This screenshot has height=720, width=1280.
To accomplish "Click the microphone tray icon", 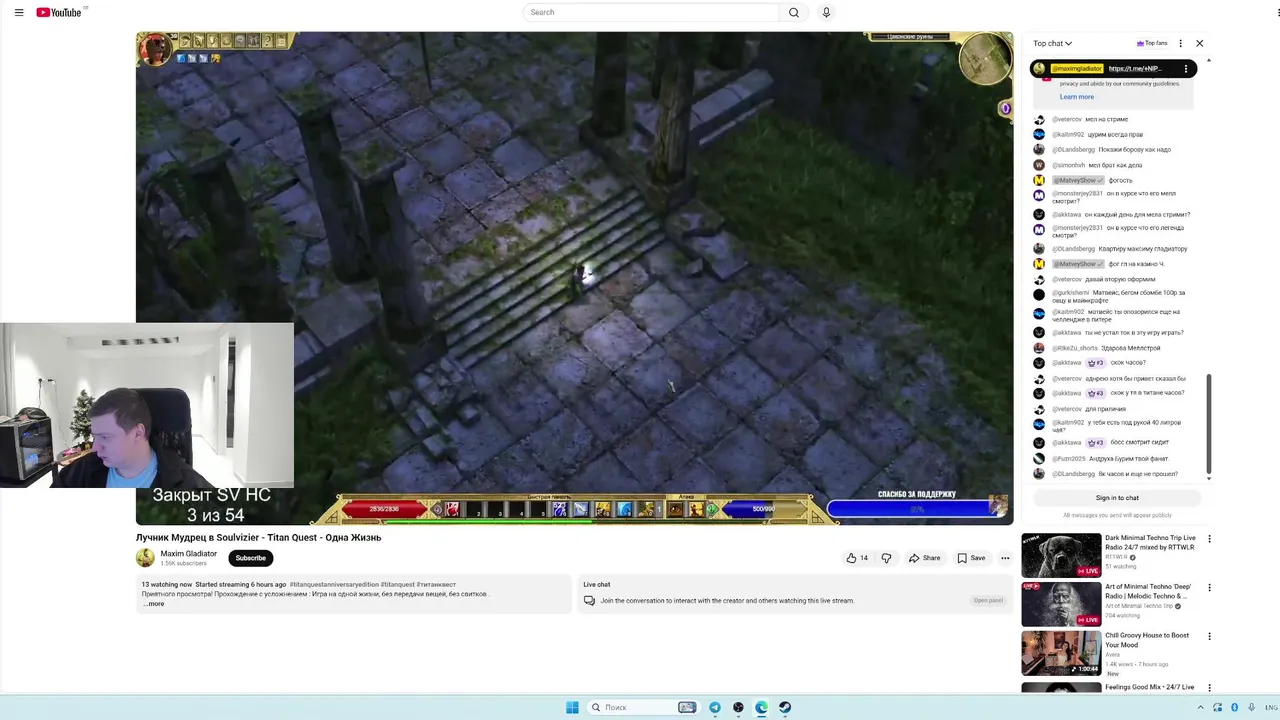I will (x=1250, y=707).
